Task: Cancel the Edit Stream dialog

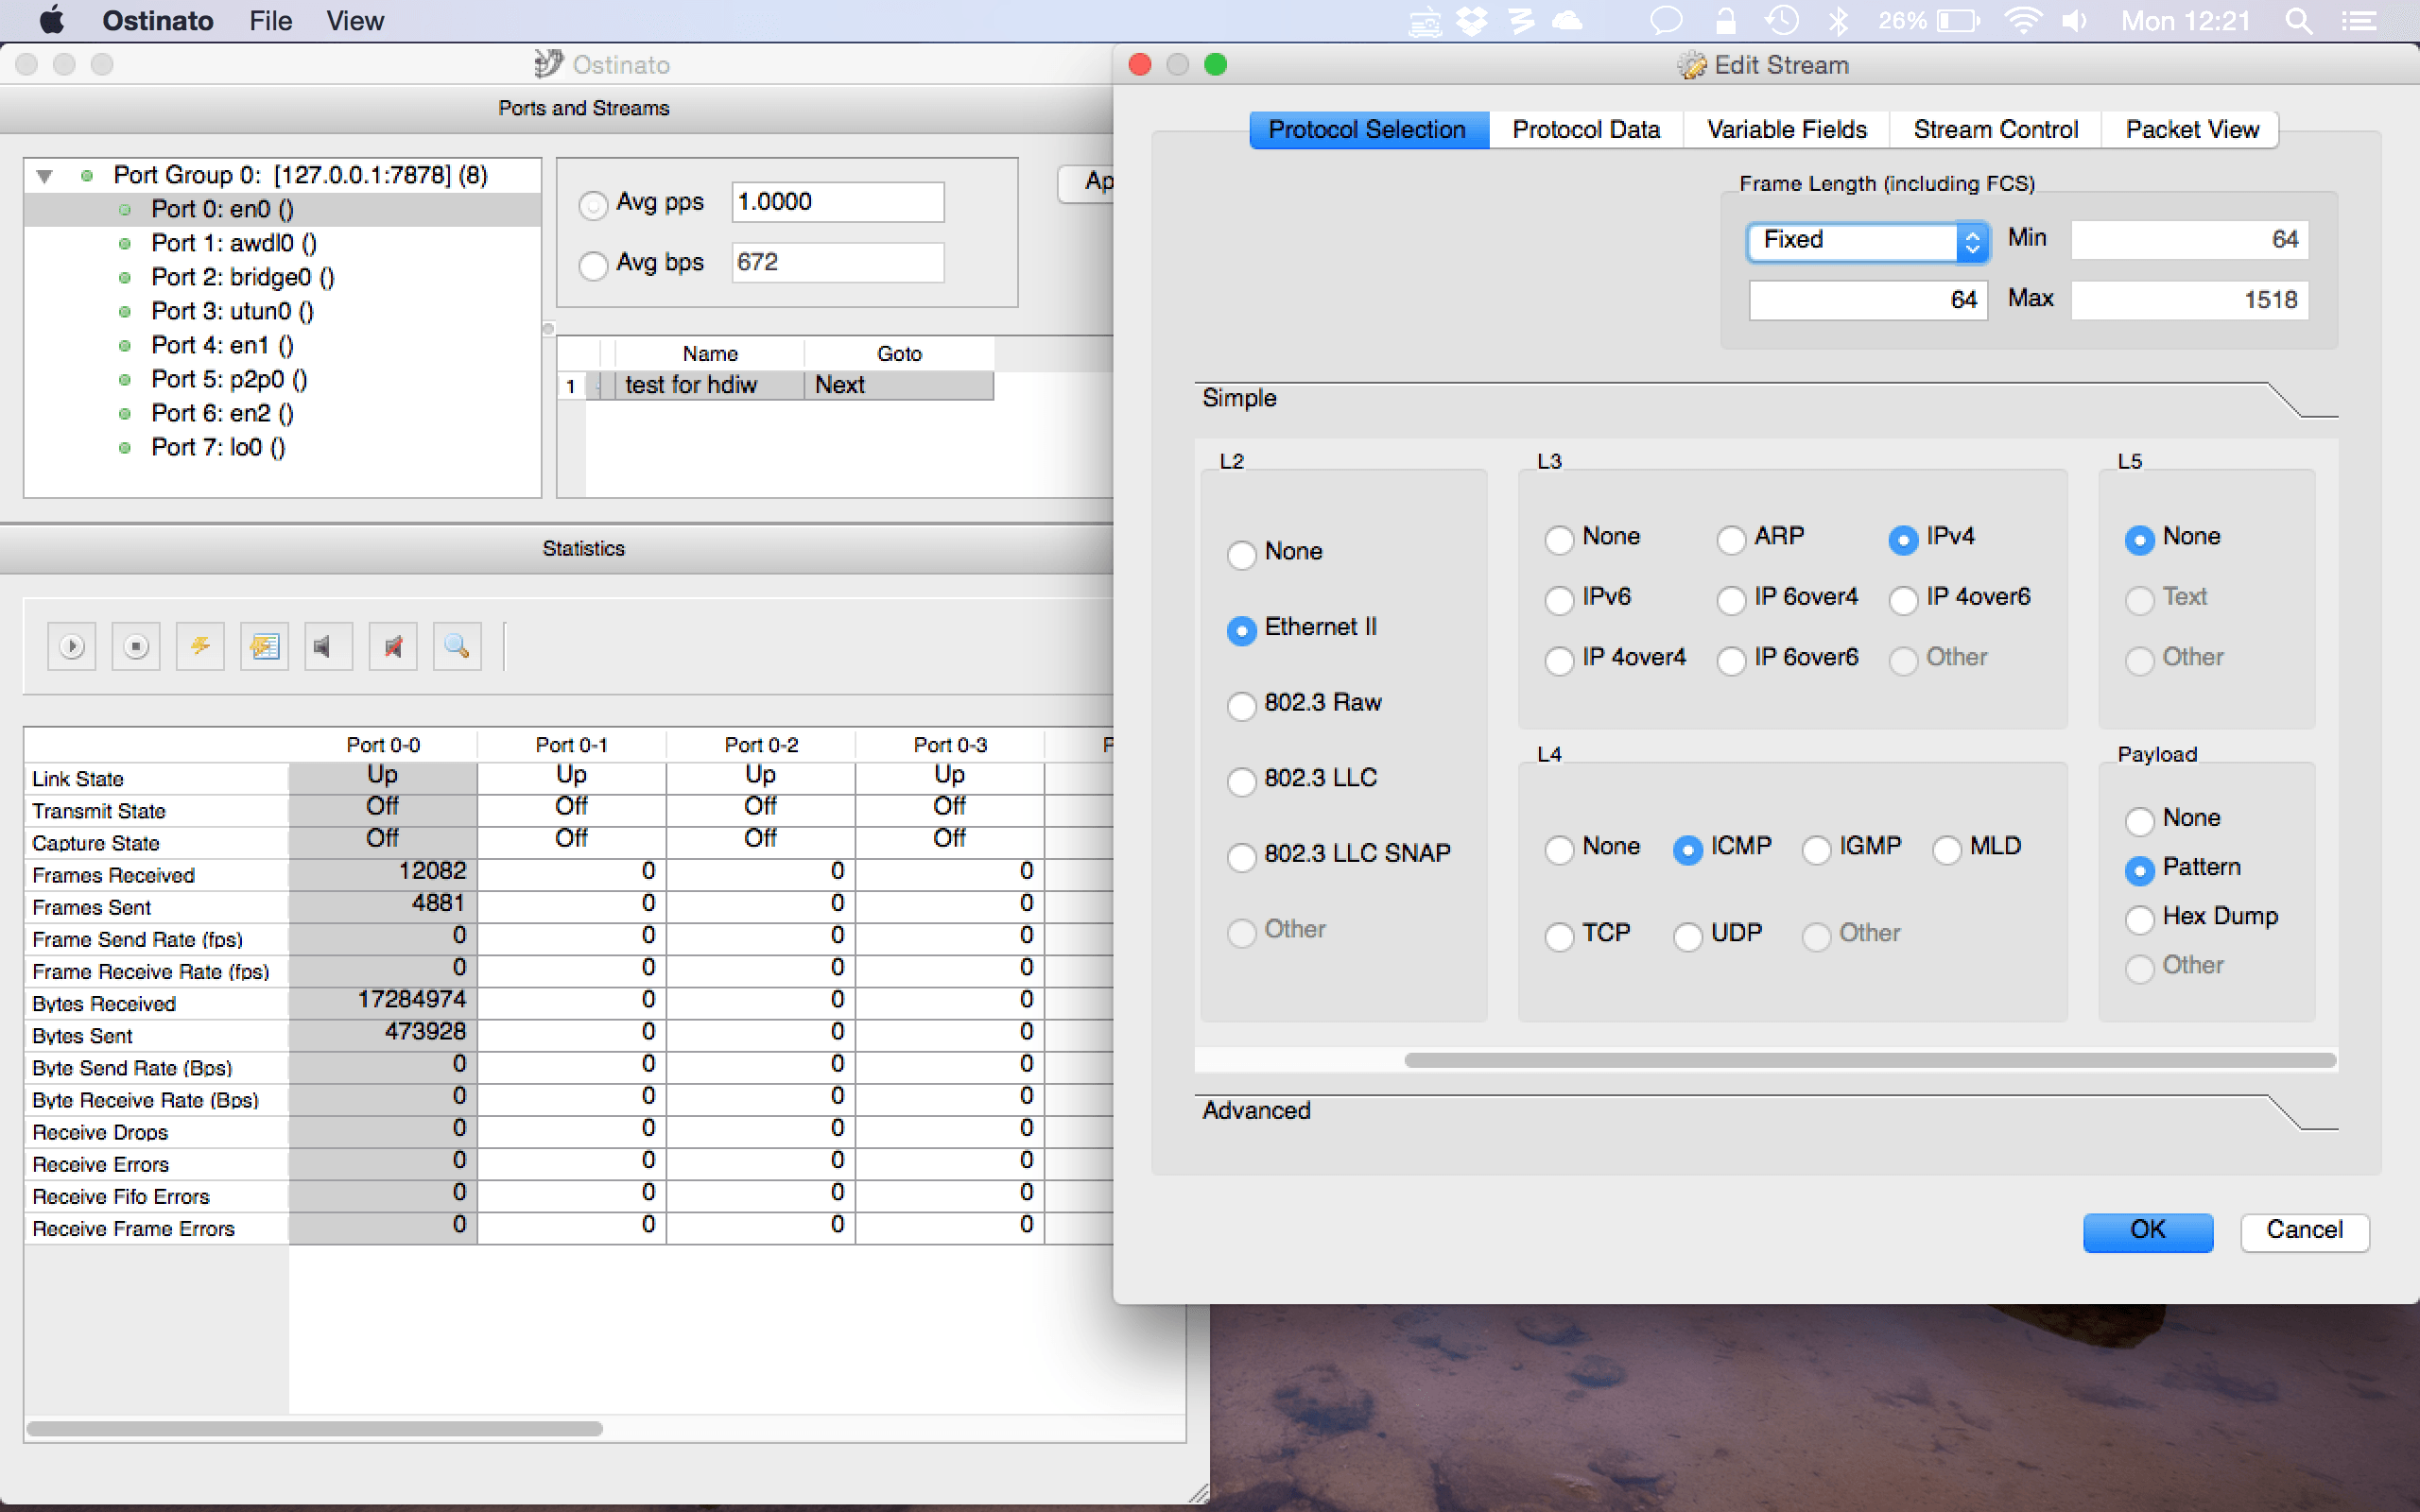Action: (x=2304, y=1231)
